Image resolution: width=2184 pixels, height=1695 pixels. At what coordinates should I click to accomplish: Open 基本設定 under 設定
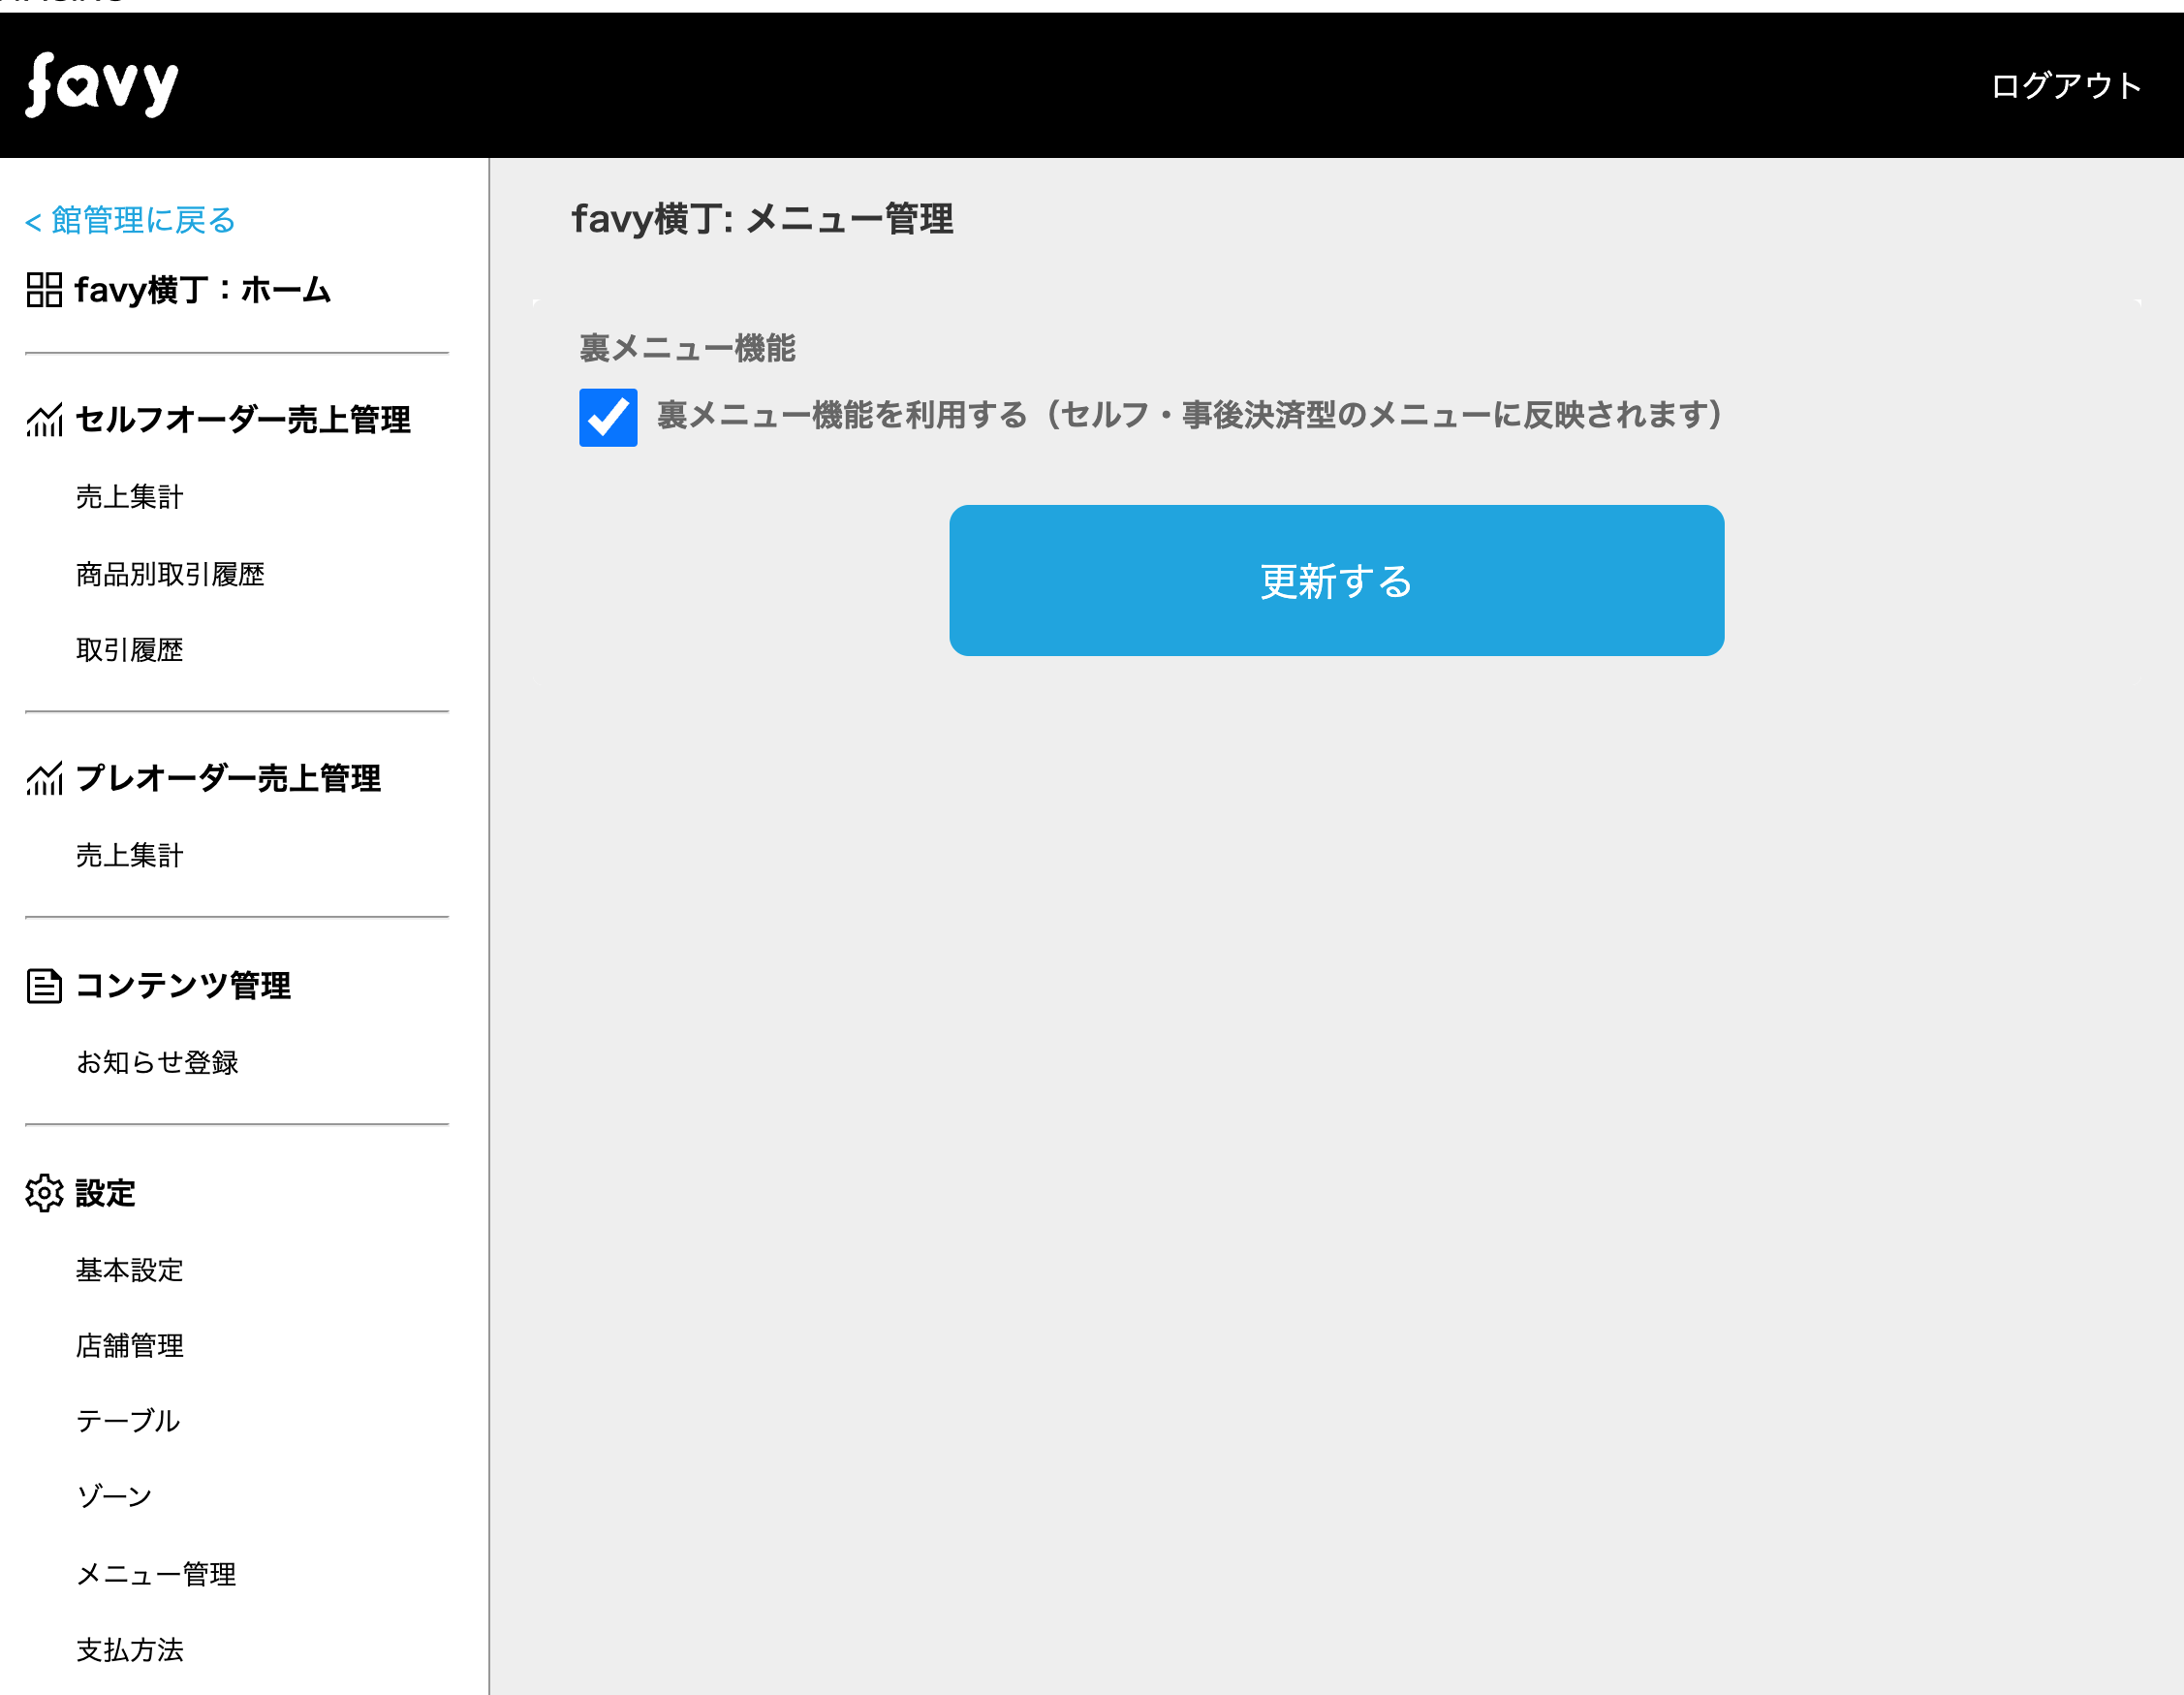coord(130,1270)
